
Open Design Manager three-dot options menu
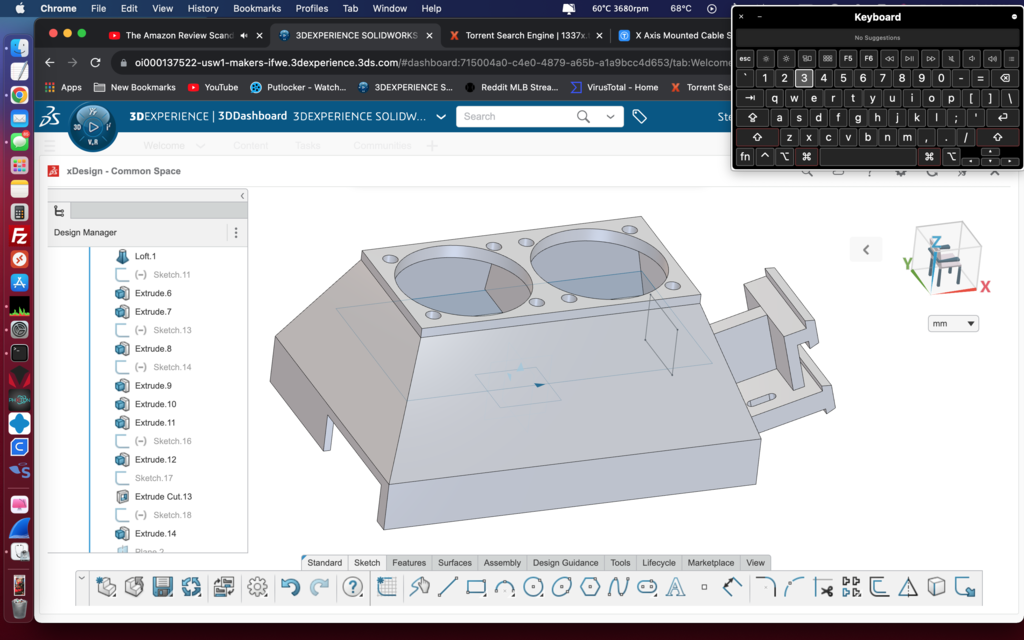tap(236, 232)
